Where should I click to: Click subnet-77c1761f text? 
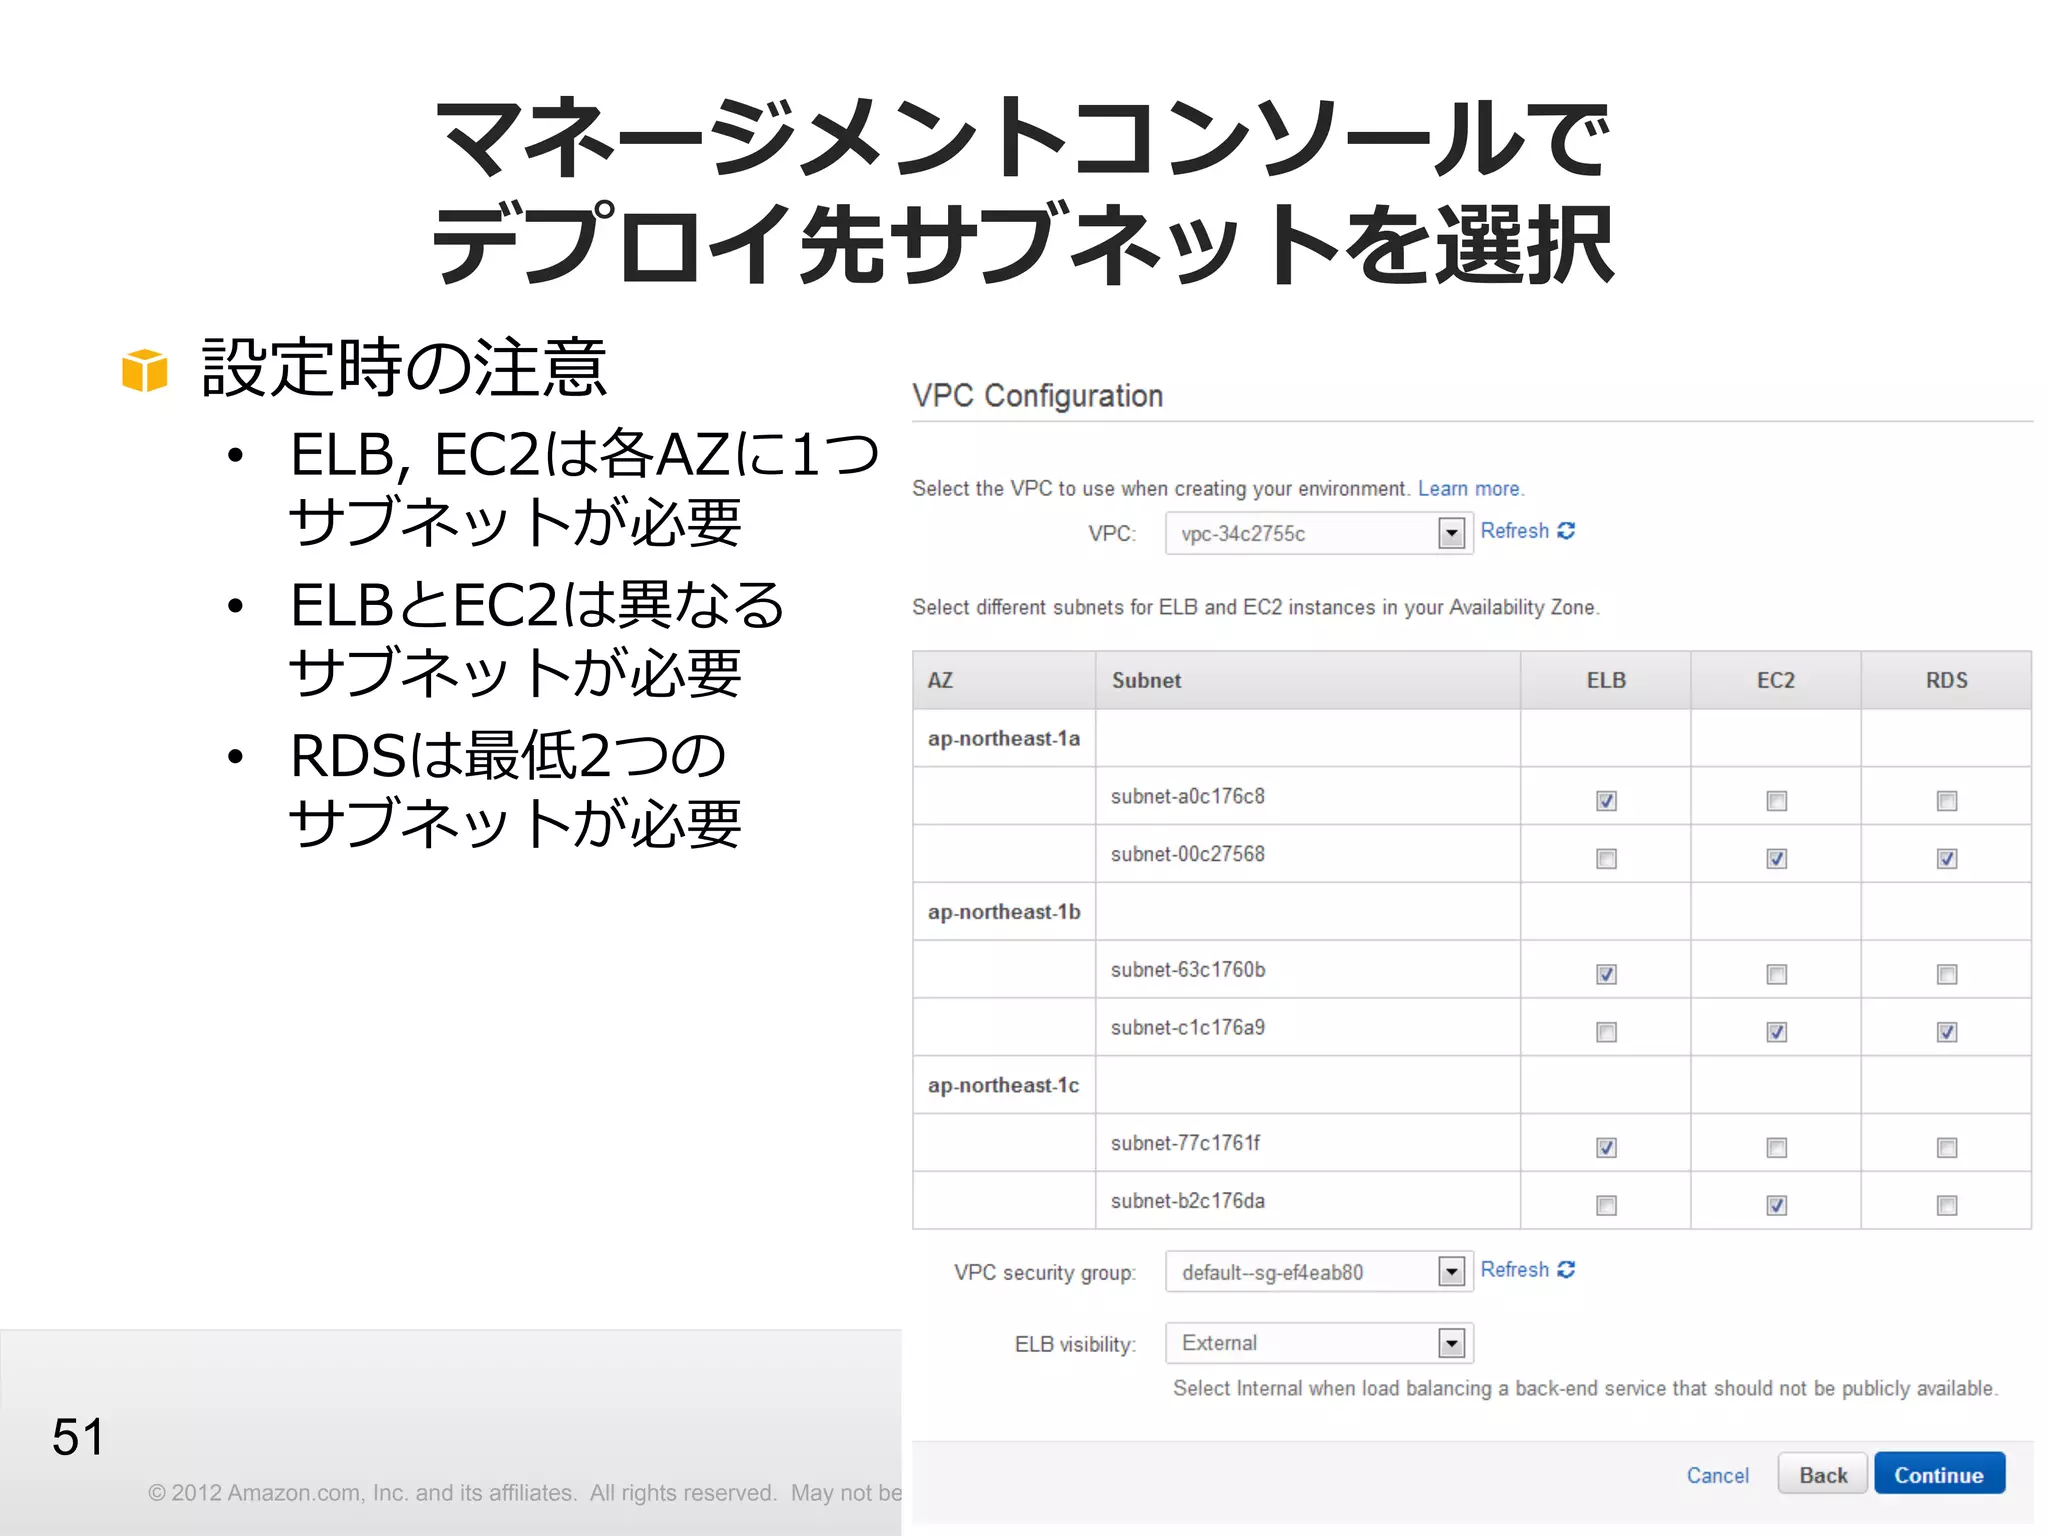(1185, 1143)
